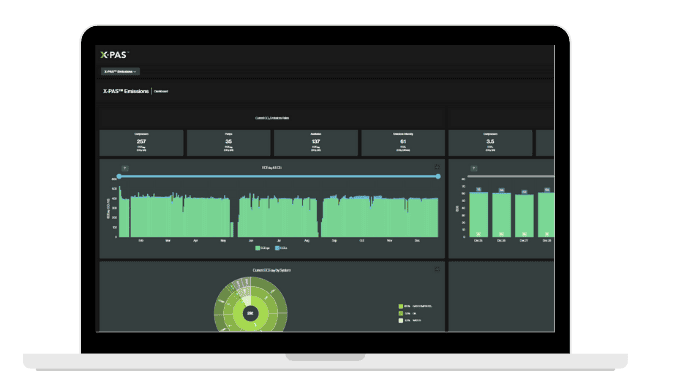Click the left handle of the blue range slider
This screenshot has height=392, width=696.
119,177
